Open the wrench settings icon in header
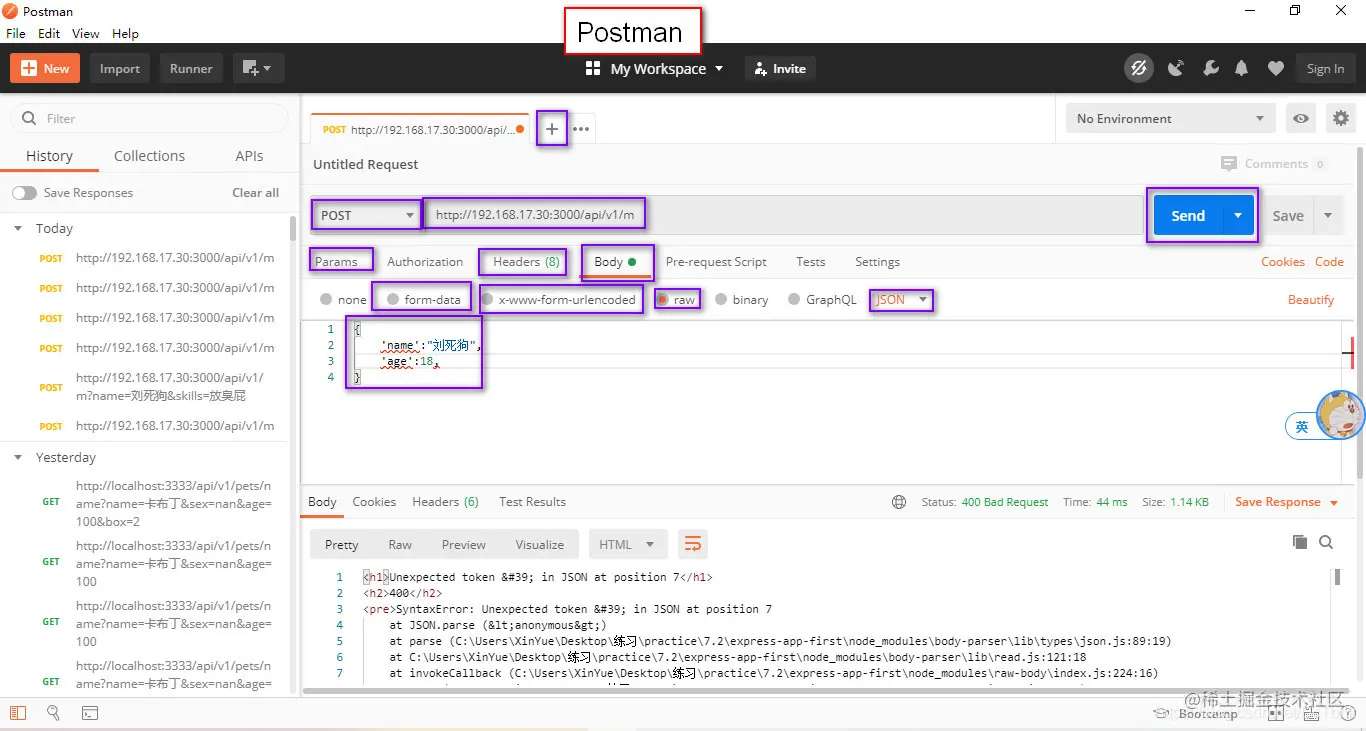Viewport: 1366px width, 731px height. pyautogui.click(x=1210, y=68)
